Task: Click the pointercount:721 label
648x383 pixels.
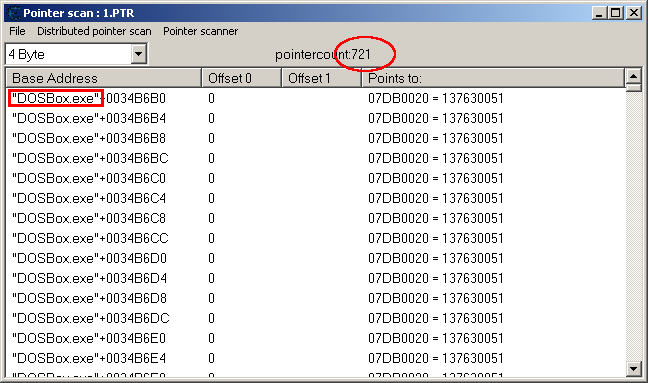Action: (x=323, y=55)
